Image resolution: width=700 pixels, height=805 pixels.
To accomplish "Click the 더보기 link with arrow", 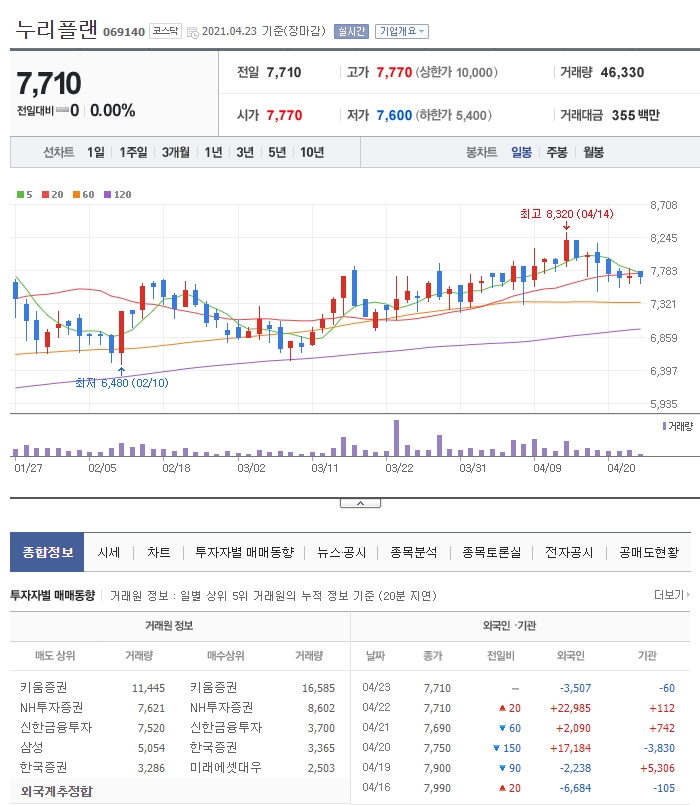I will (672, 595).
